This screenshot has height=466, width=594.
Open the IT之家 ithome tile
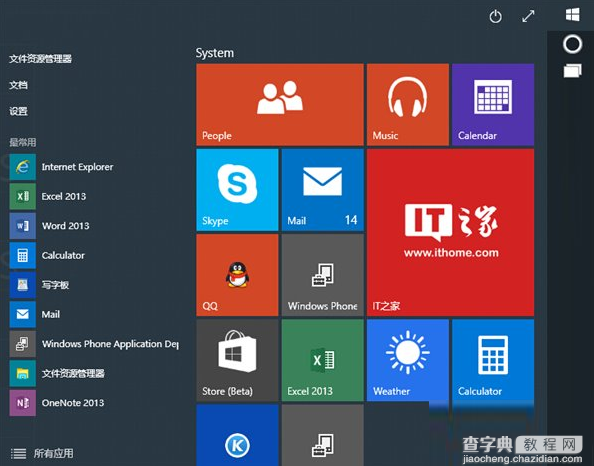point(450,232)
